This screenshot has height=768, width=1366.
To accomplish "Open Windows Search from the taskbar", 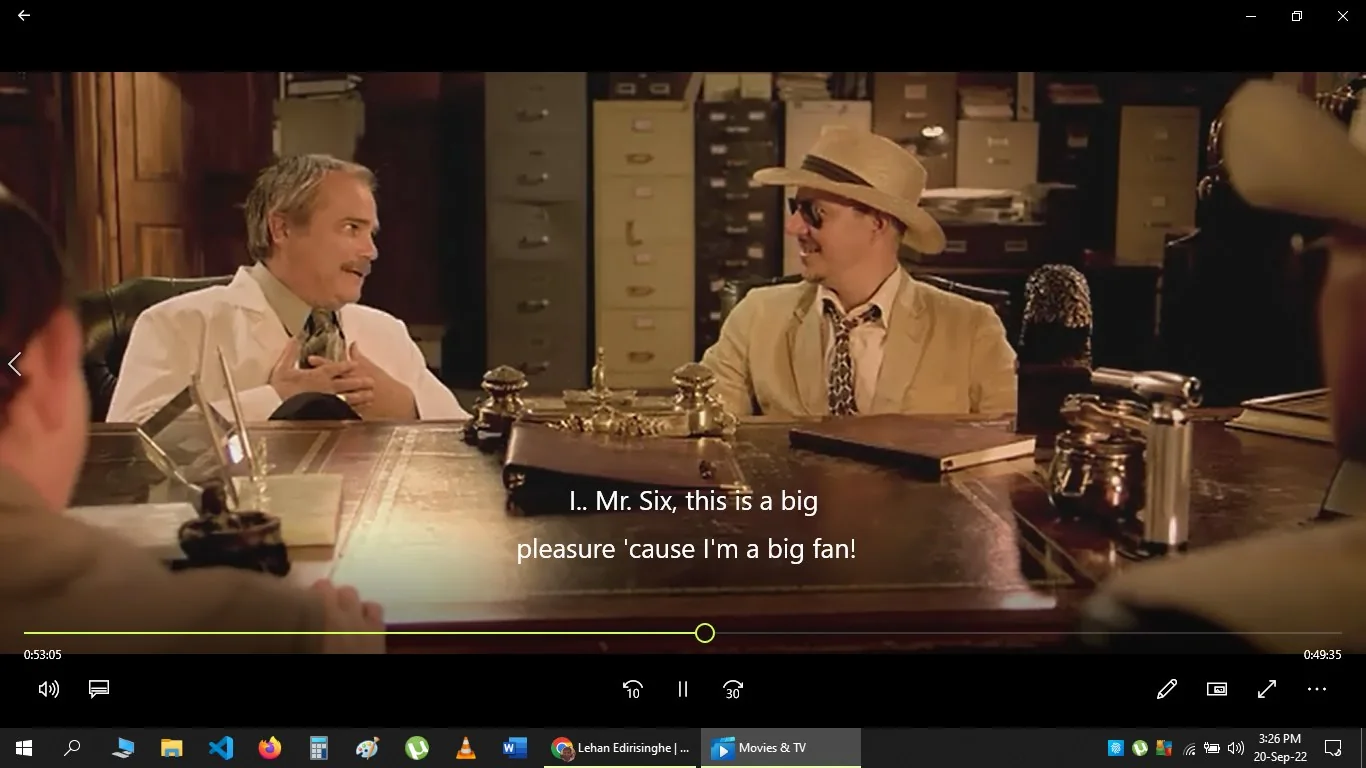I will pos(72,748).
